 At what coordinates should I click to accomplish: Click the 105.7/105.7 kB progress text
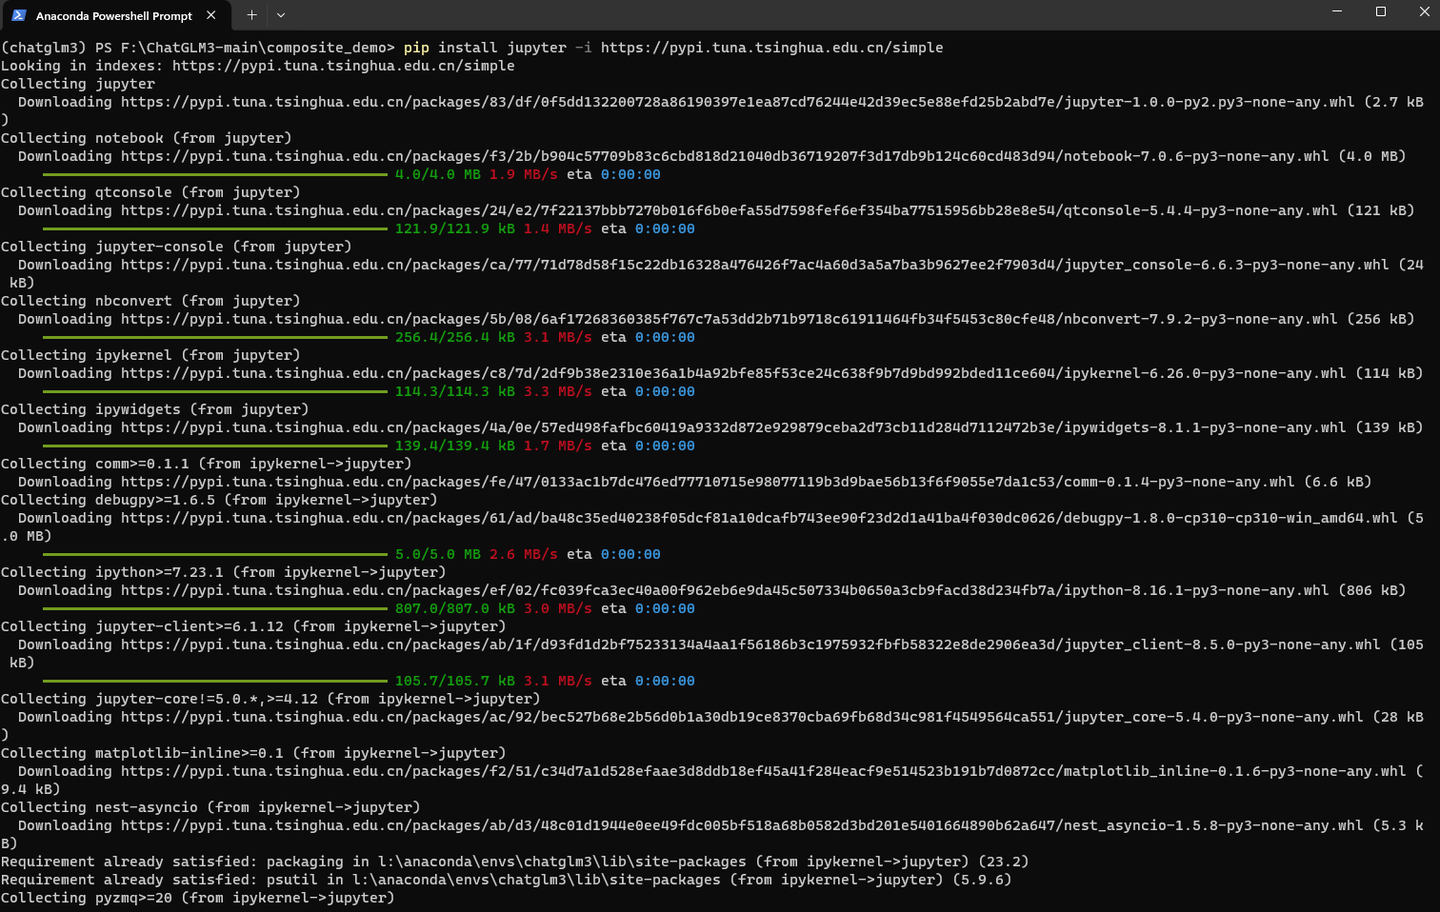click(455, 680)
